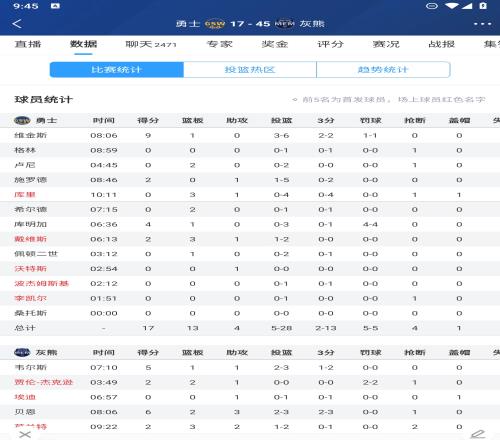Tap the 勇士 team logo in stats table
Viewport: 500px width, 440px height.
click(x=22, y=120)
